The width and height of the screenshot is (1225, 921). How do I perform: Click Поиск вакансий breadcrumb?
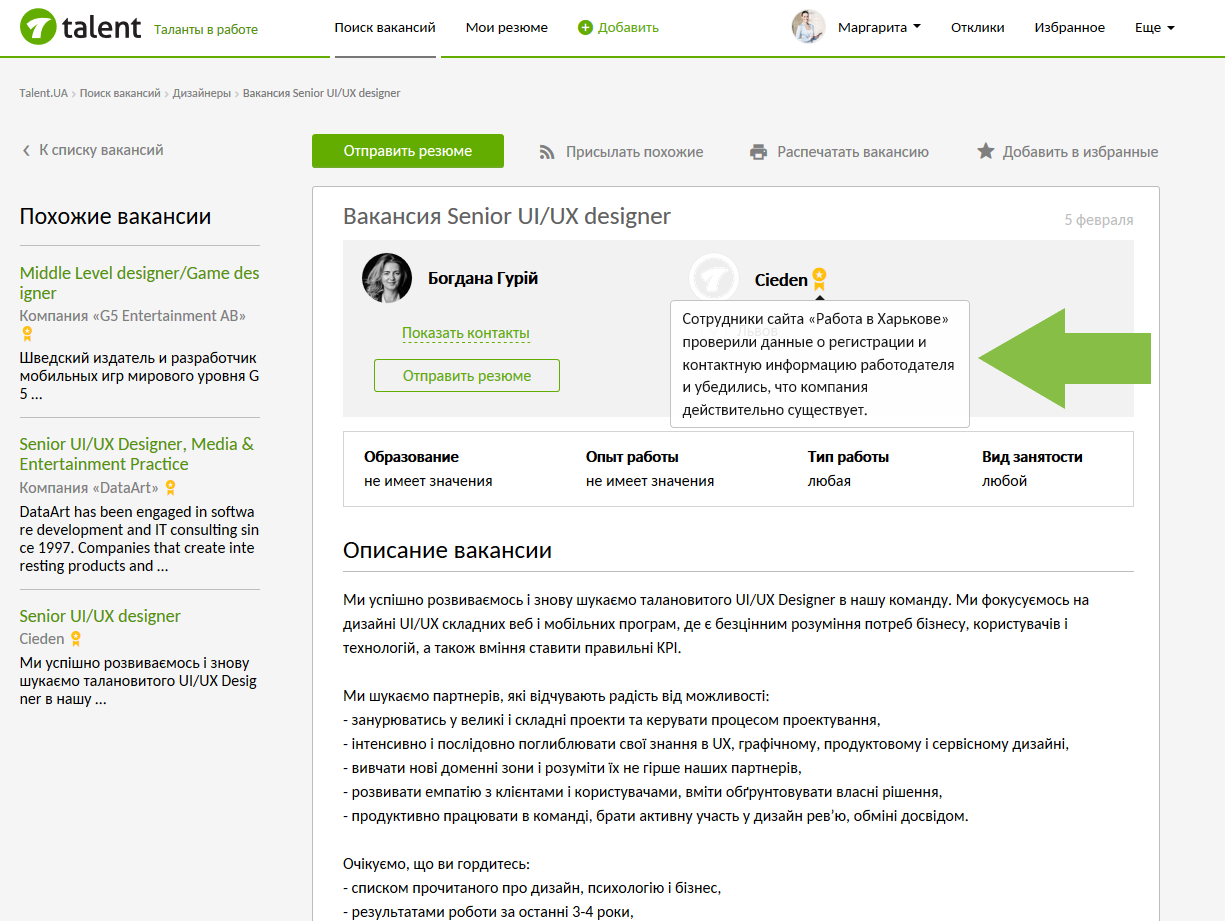(x=120, y=93)
